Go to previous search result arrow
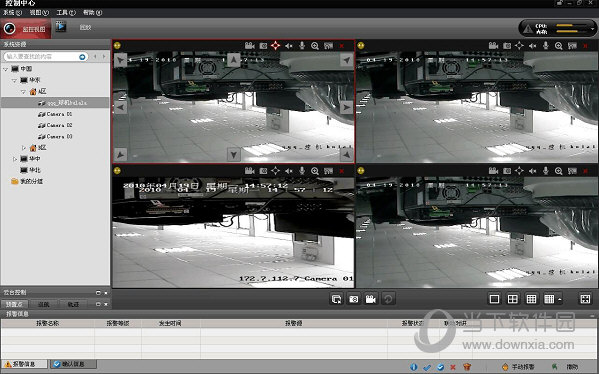This screenshot has width=599, height=374. (95, 57)
